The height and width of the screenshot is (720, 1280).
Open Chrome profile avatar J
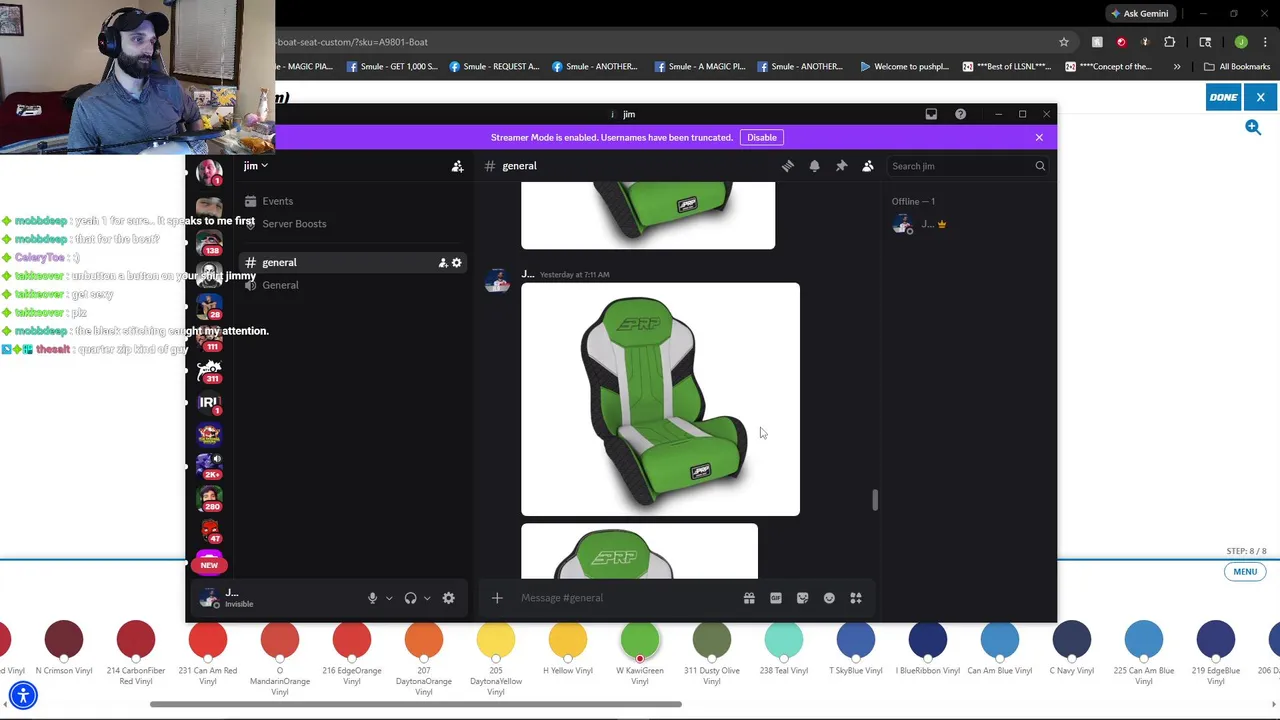[x=1241, y=42]
